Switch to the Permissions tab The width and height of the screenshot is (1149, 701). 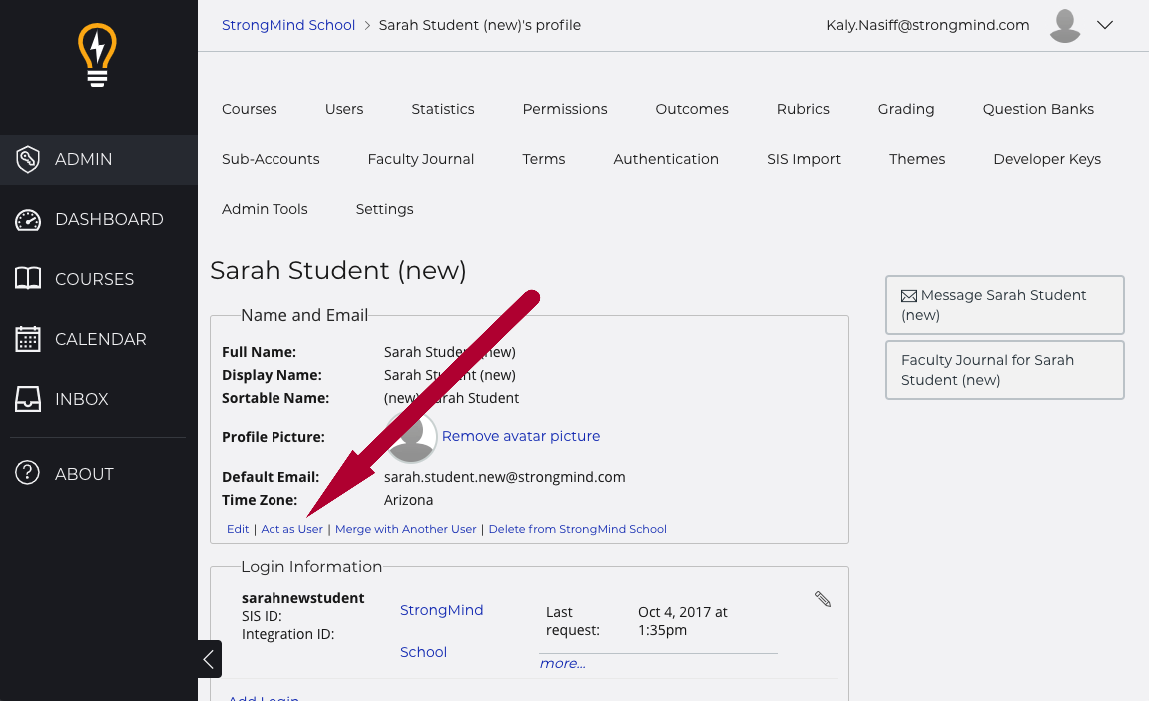point(564,109)
